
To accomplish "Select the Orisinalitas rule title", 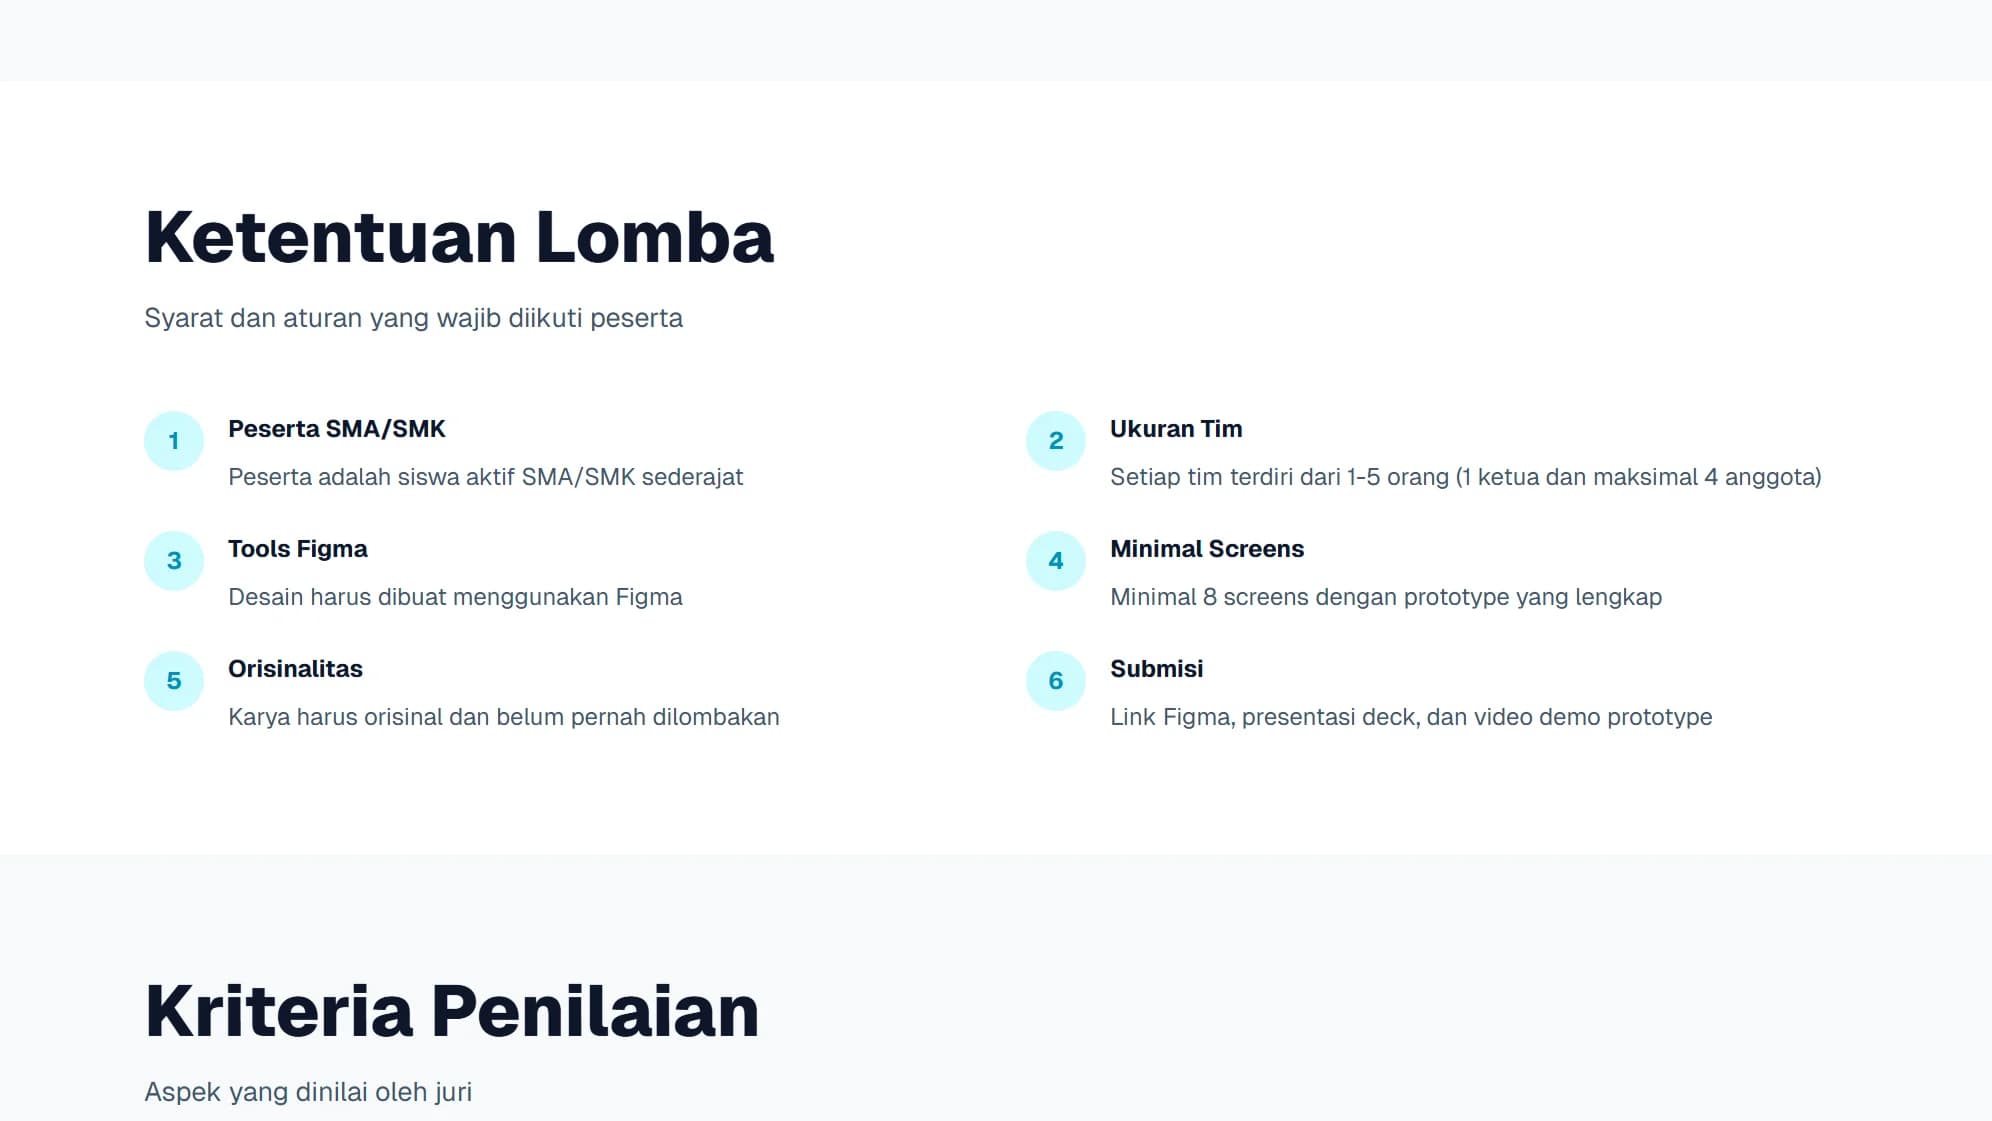I will point(295,669).
